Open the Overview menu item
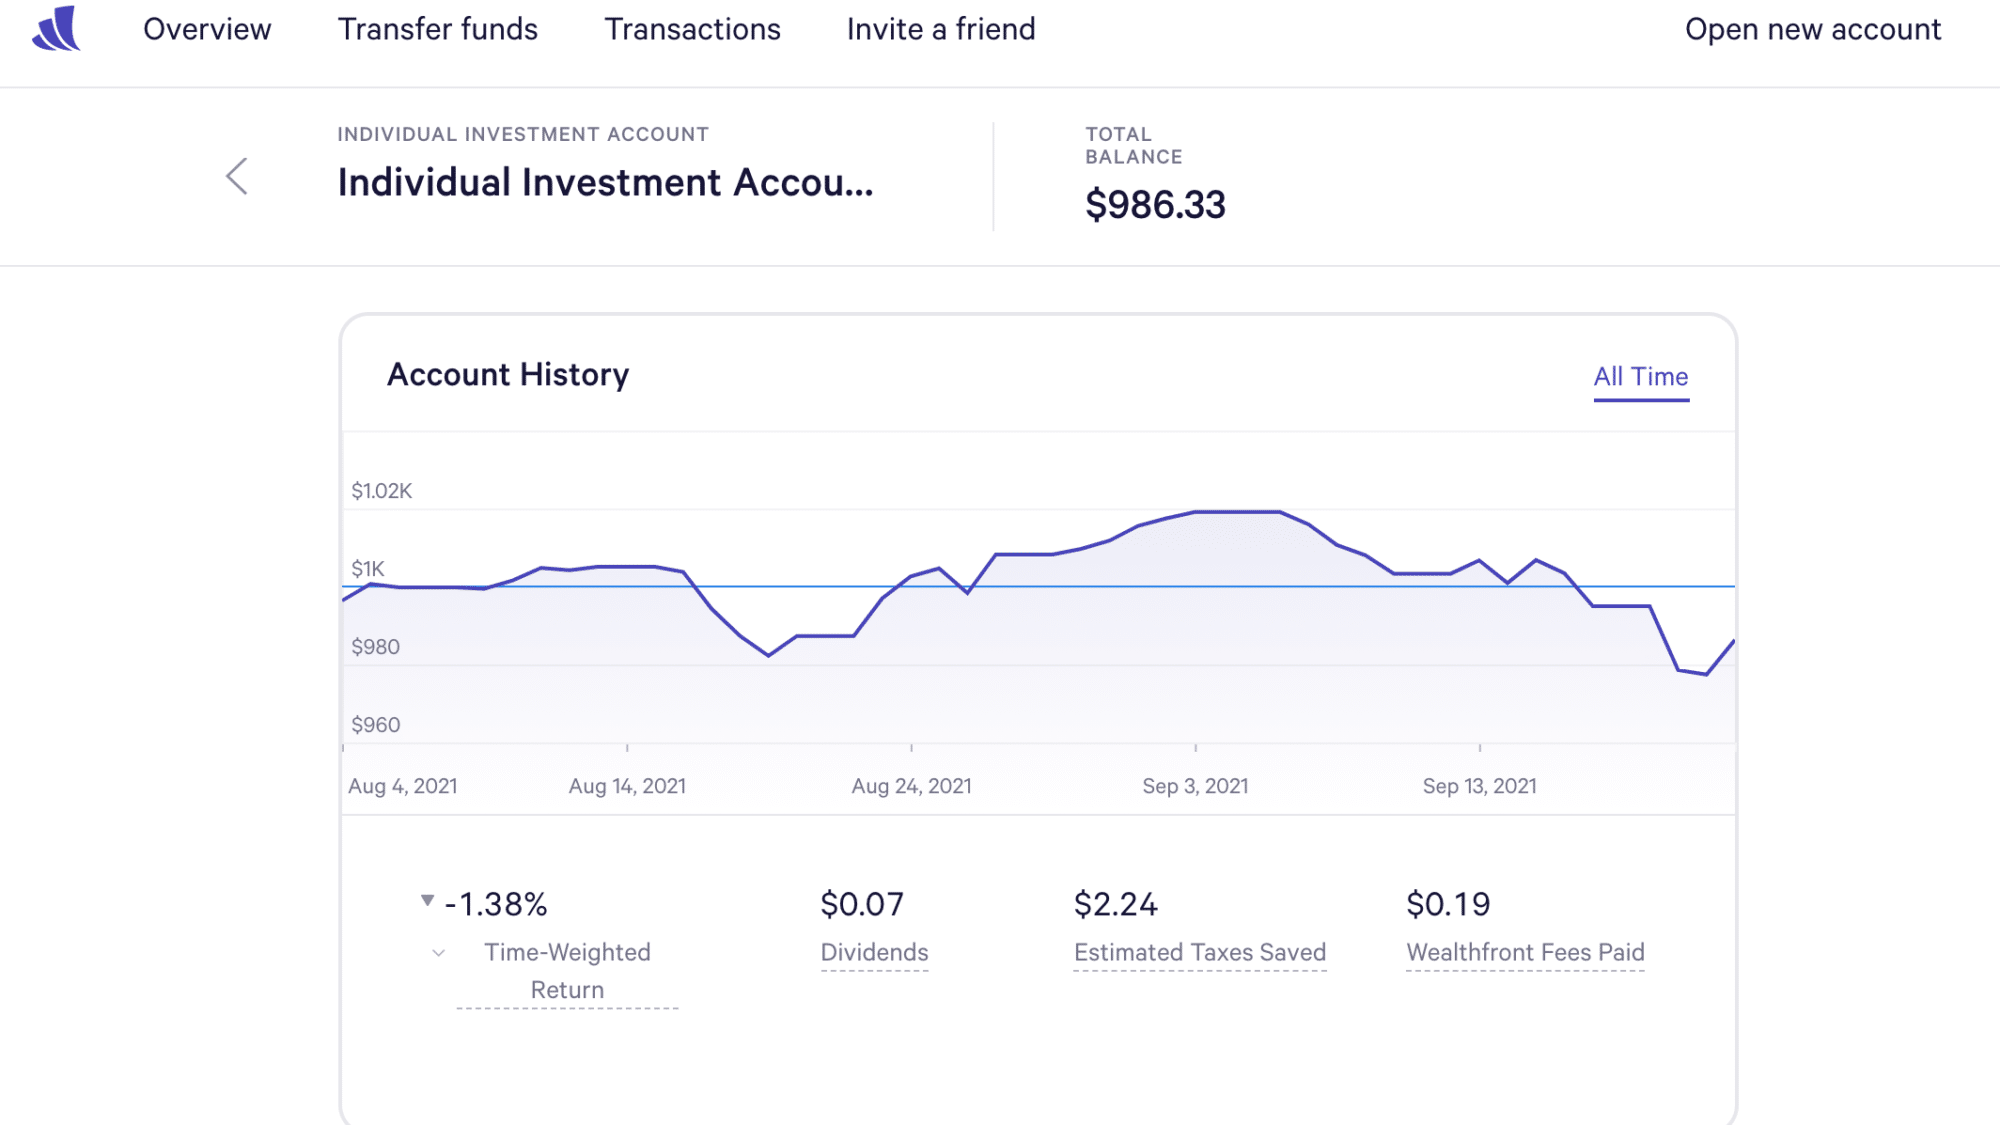 pyautogui.click(x=207, y=29)
